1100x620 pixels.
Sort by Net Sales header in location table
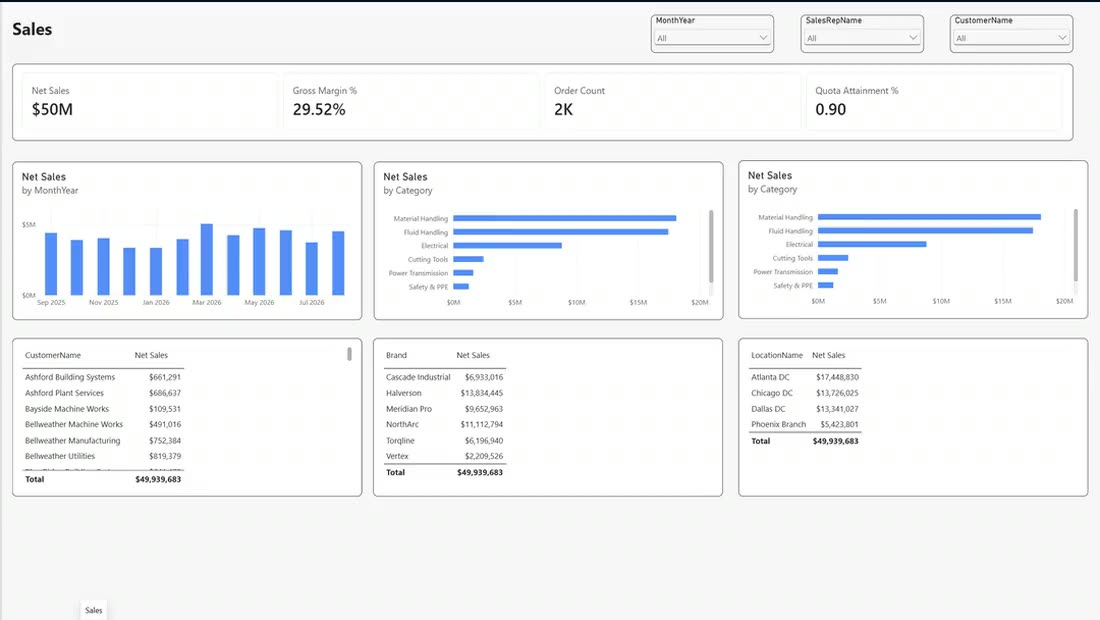(x=829, y=356)
